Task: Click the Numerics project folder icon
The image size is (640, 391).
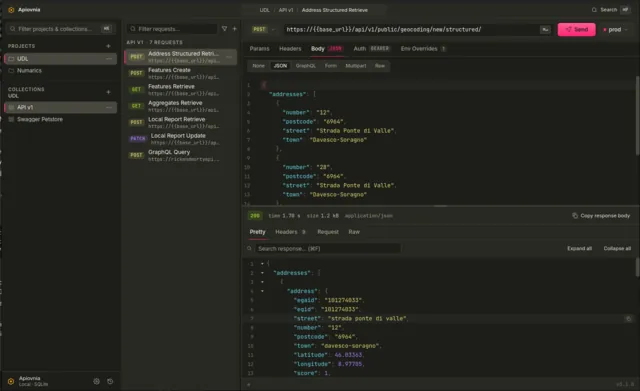Action: (x=11, y=71)
